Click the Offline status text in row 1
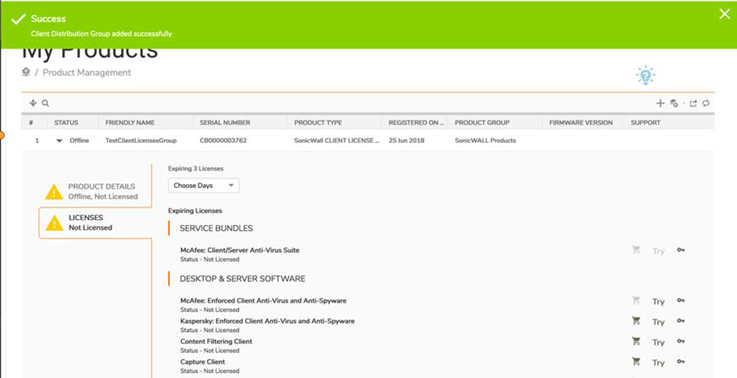 pos(79,140)
